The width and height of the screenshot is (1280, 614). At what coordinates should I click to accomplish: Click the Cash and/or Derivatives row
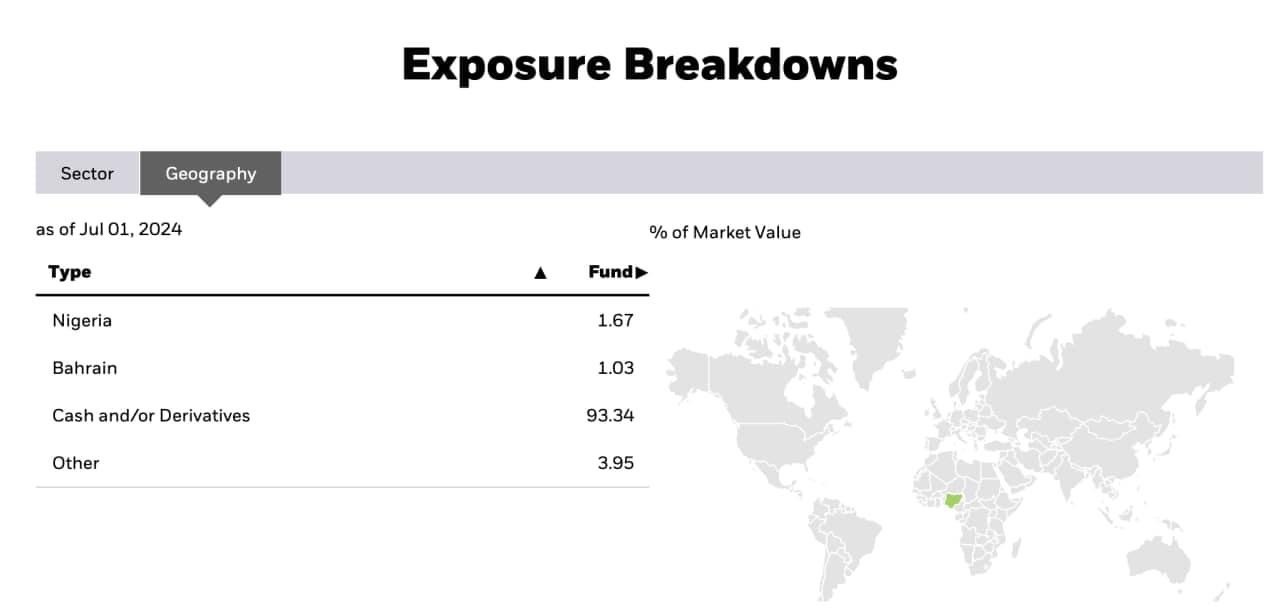coord(342,415)
